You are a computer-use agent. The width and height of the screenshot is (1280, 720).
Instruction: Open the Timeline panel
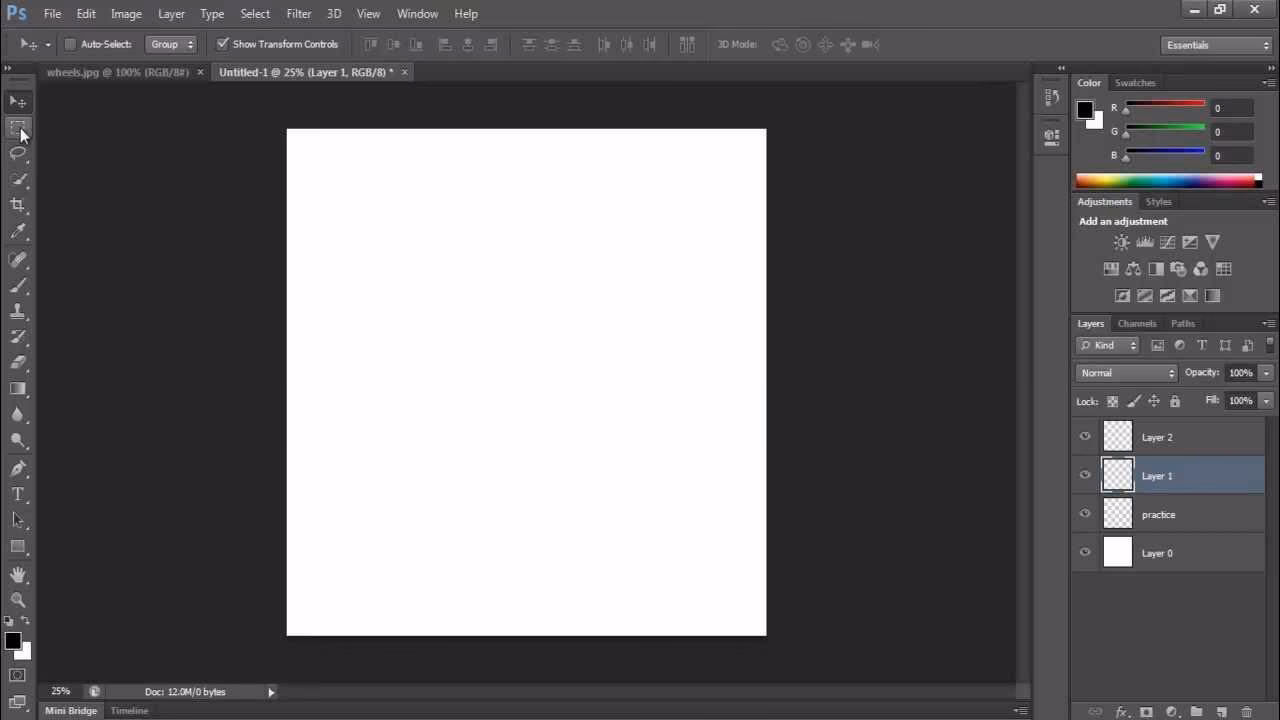click(129, 710)
